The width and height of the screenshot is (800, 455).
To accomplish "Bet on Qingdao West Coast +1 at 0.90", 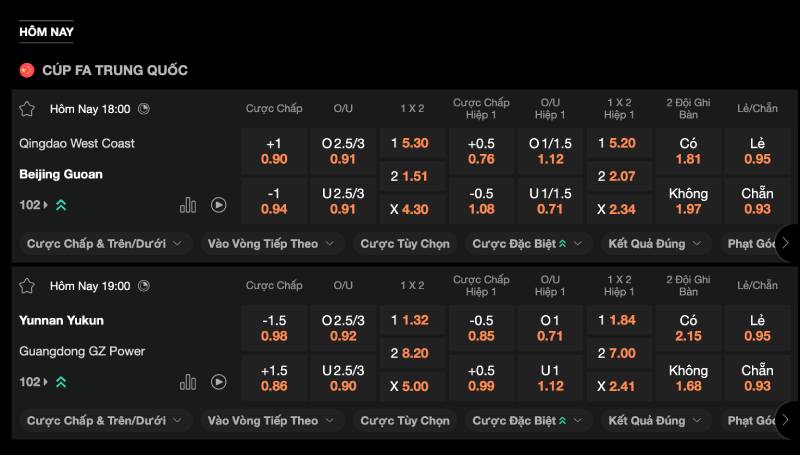I will coord(274,151).
